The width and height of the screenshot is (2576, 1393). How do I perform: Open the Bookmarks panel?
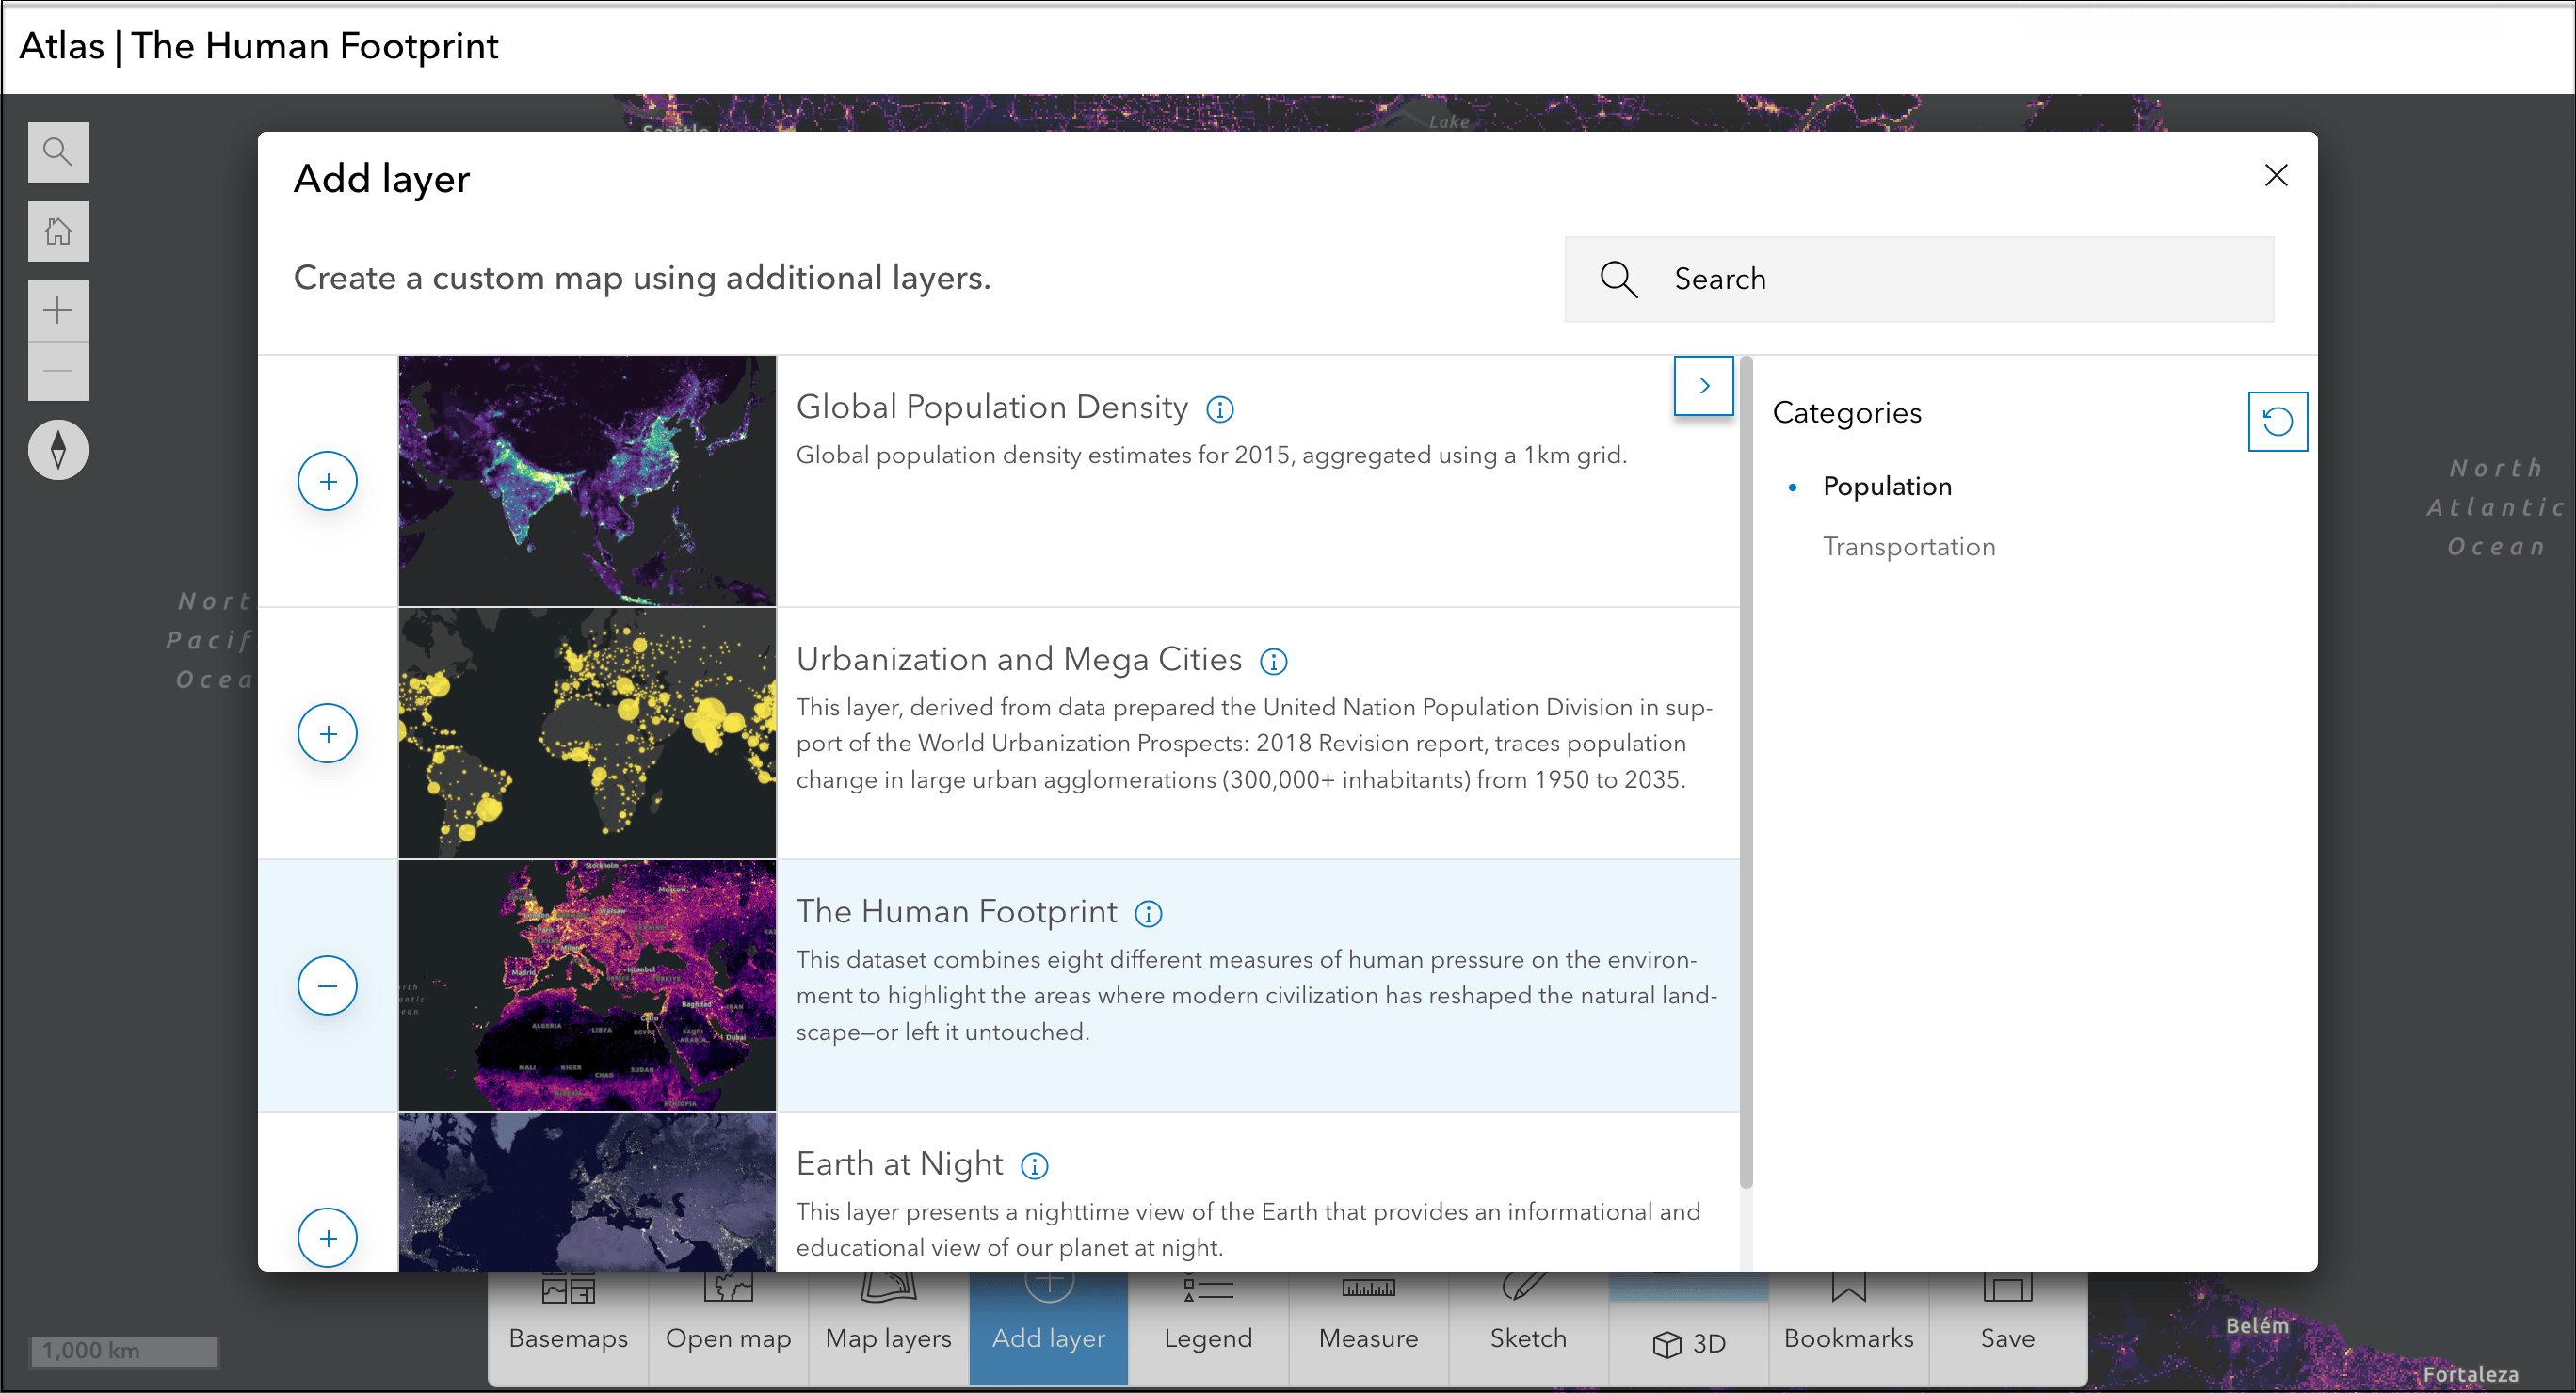[x=1848, y=1320]
